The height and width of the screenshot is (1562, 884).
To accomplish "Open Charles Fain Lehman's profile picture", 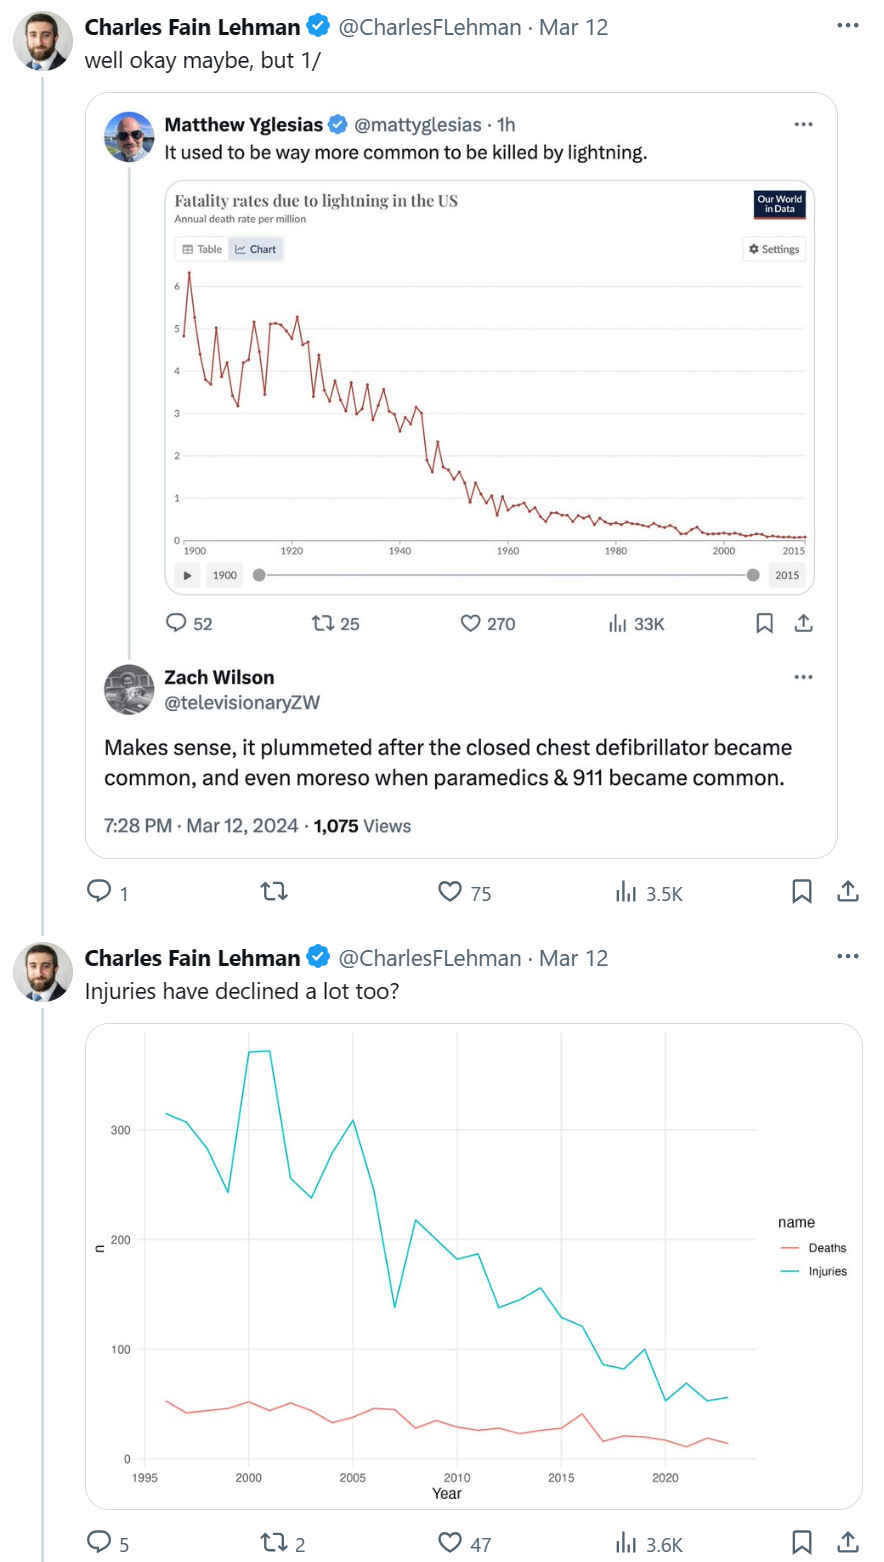I will pos(41,42).
